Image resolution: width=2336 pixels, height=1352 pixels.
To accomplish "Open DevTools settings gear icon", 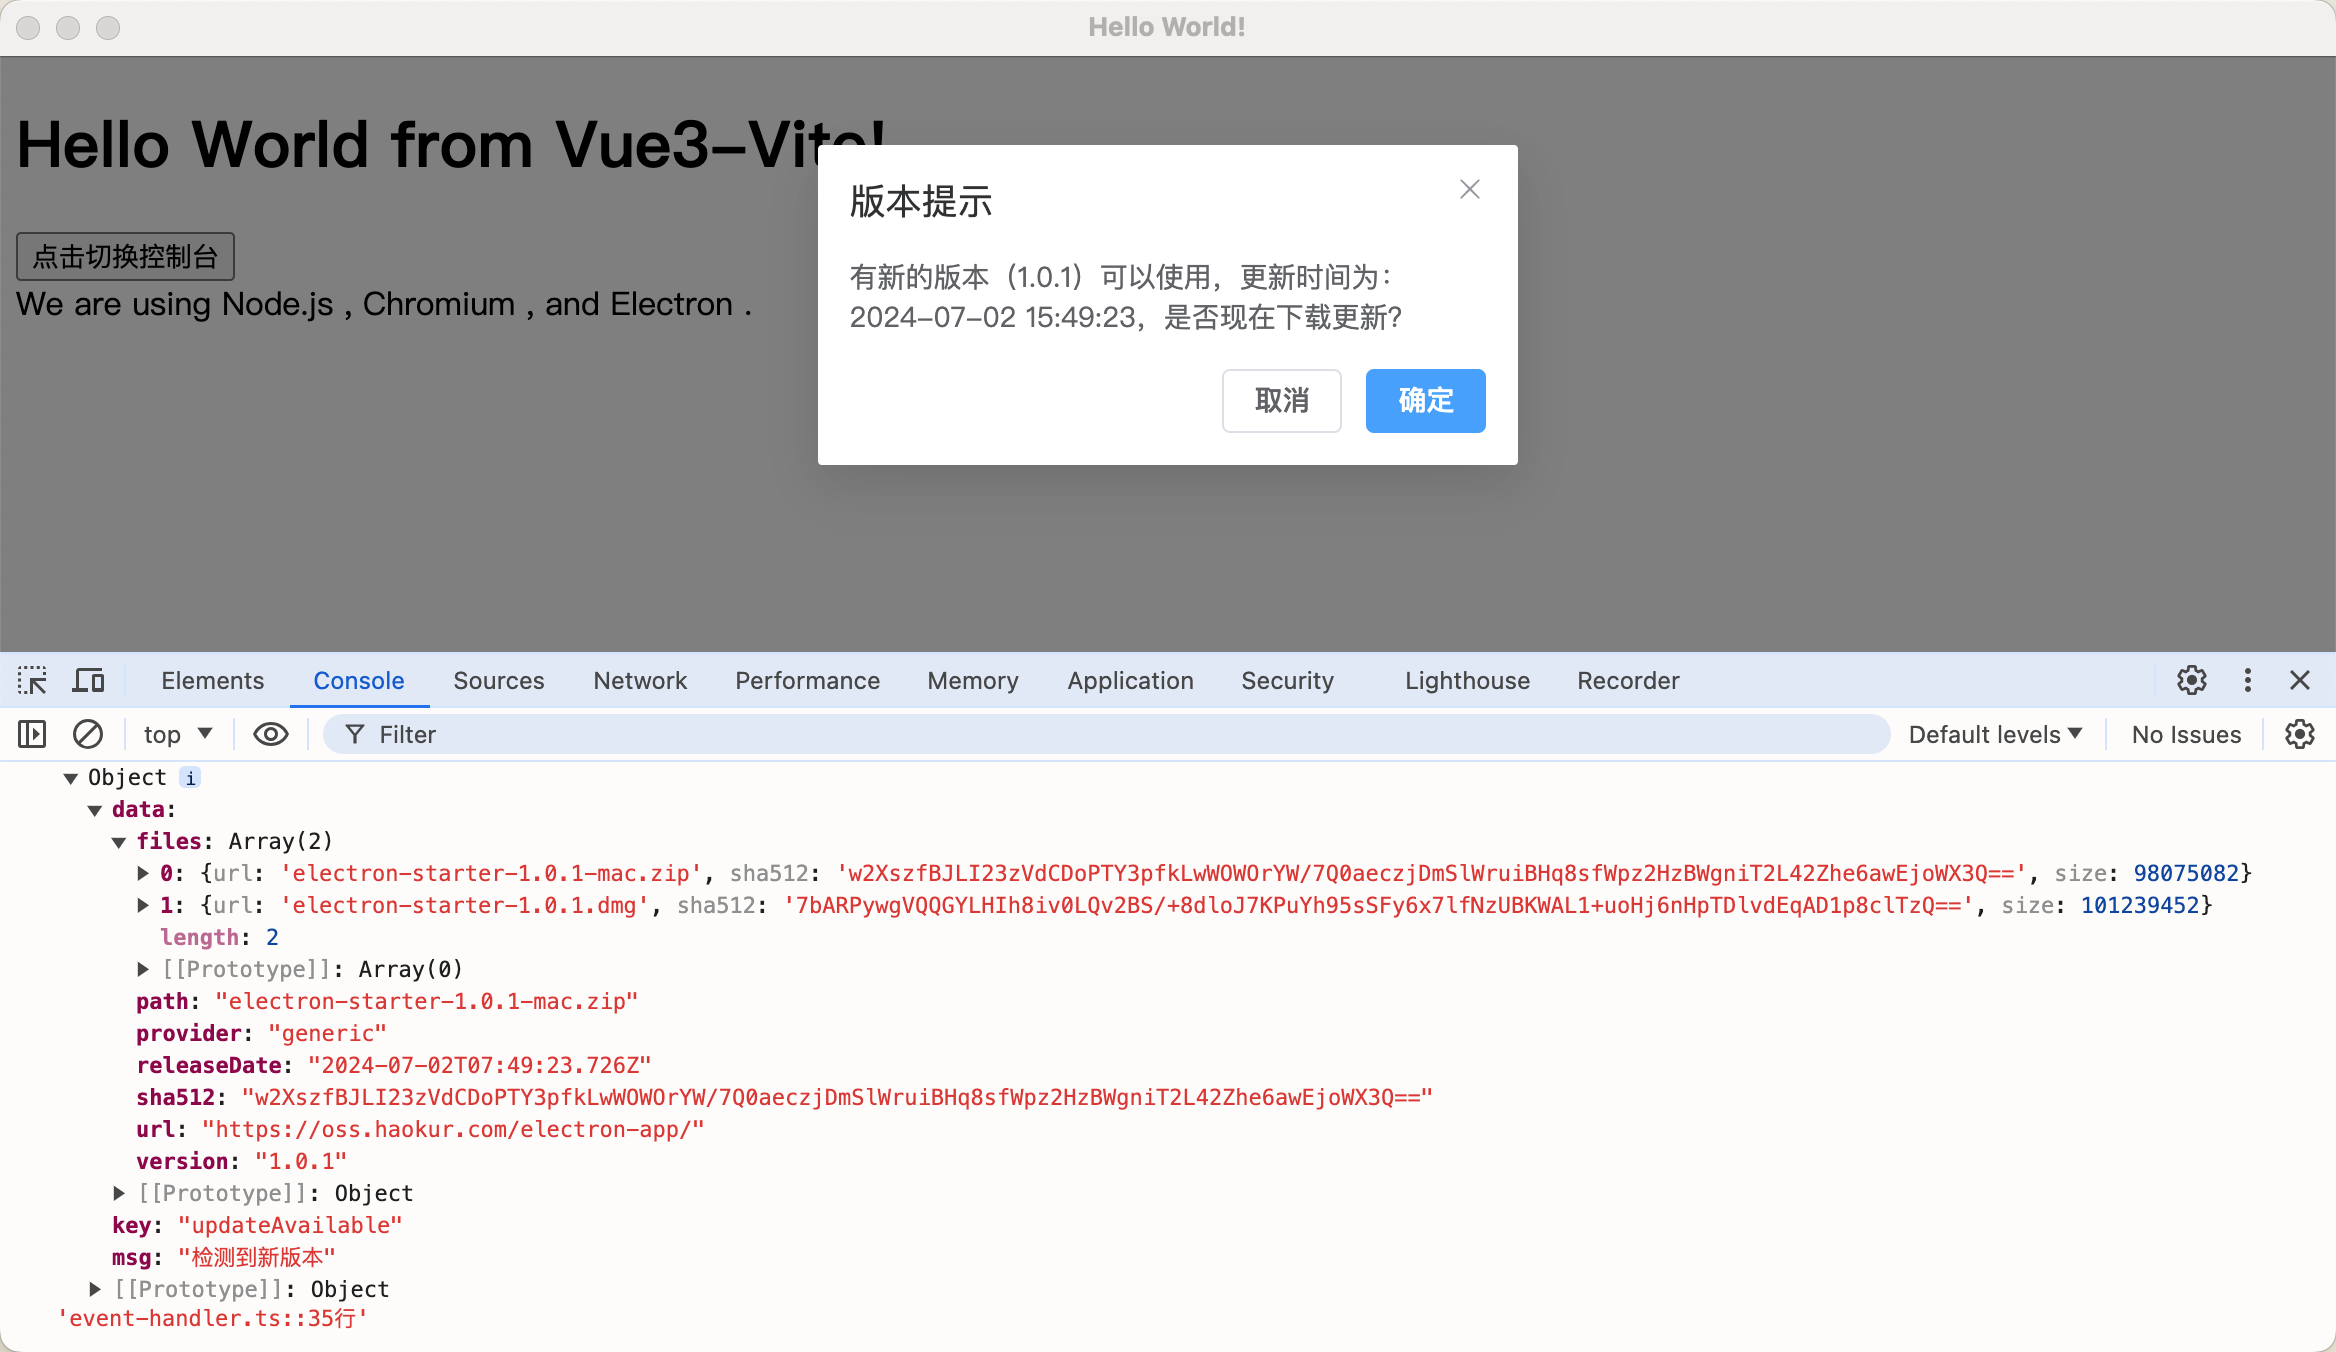I will 2191,681.
